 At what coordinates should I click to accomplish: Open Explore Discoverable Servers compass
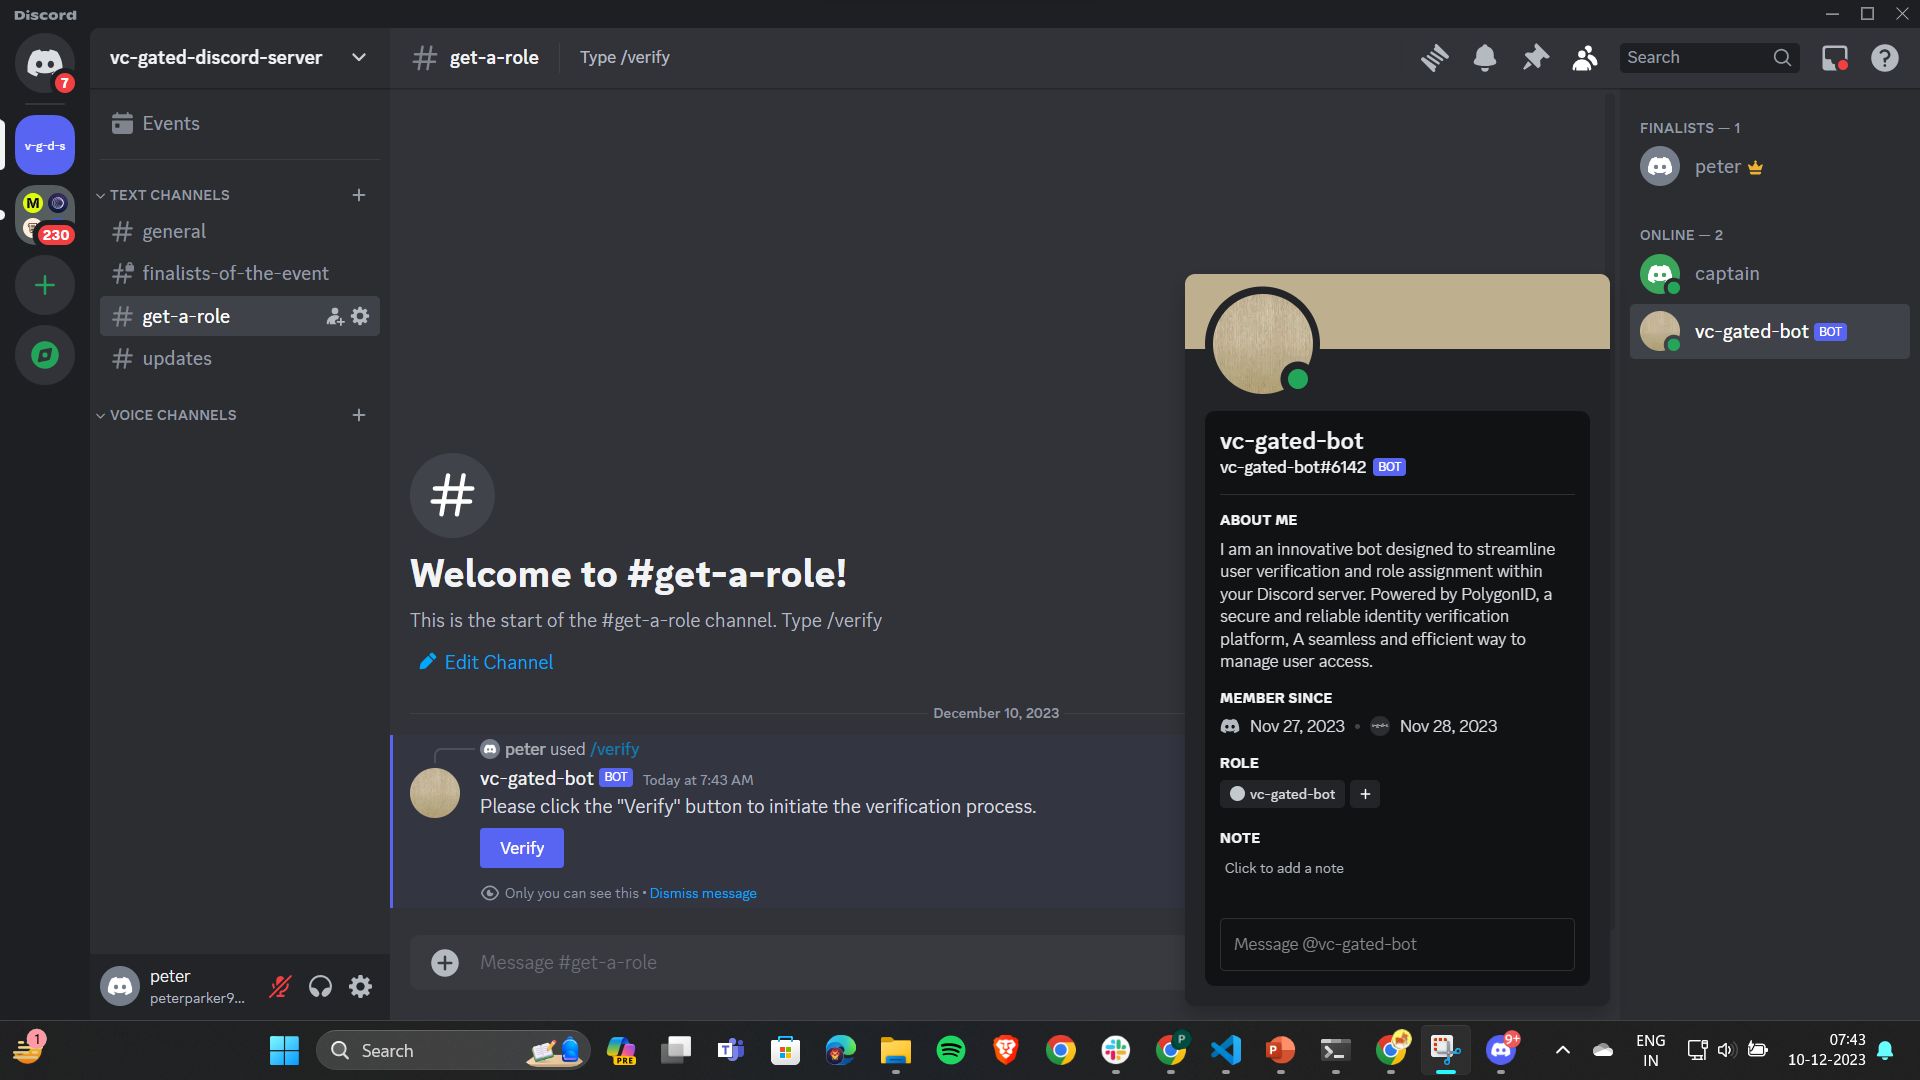(x=45, y=355)
